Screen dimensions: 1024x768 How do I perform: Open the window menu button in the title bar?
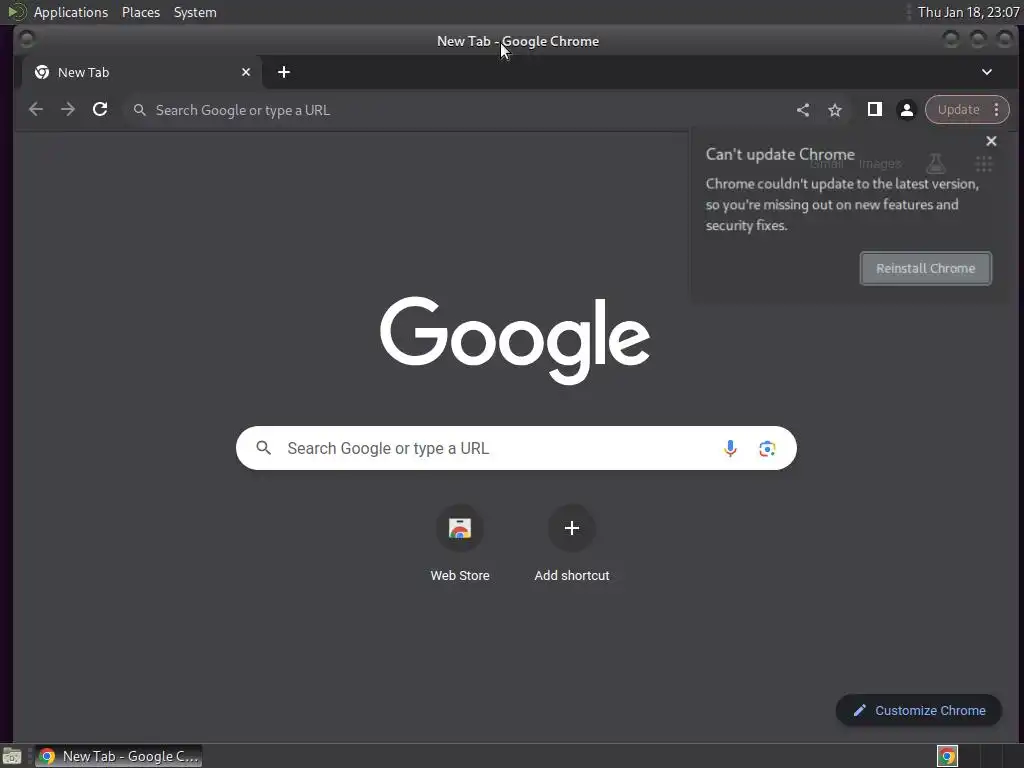tap(27, 40)
